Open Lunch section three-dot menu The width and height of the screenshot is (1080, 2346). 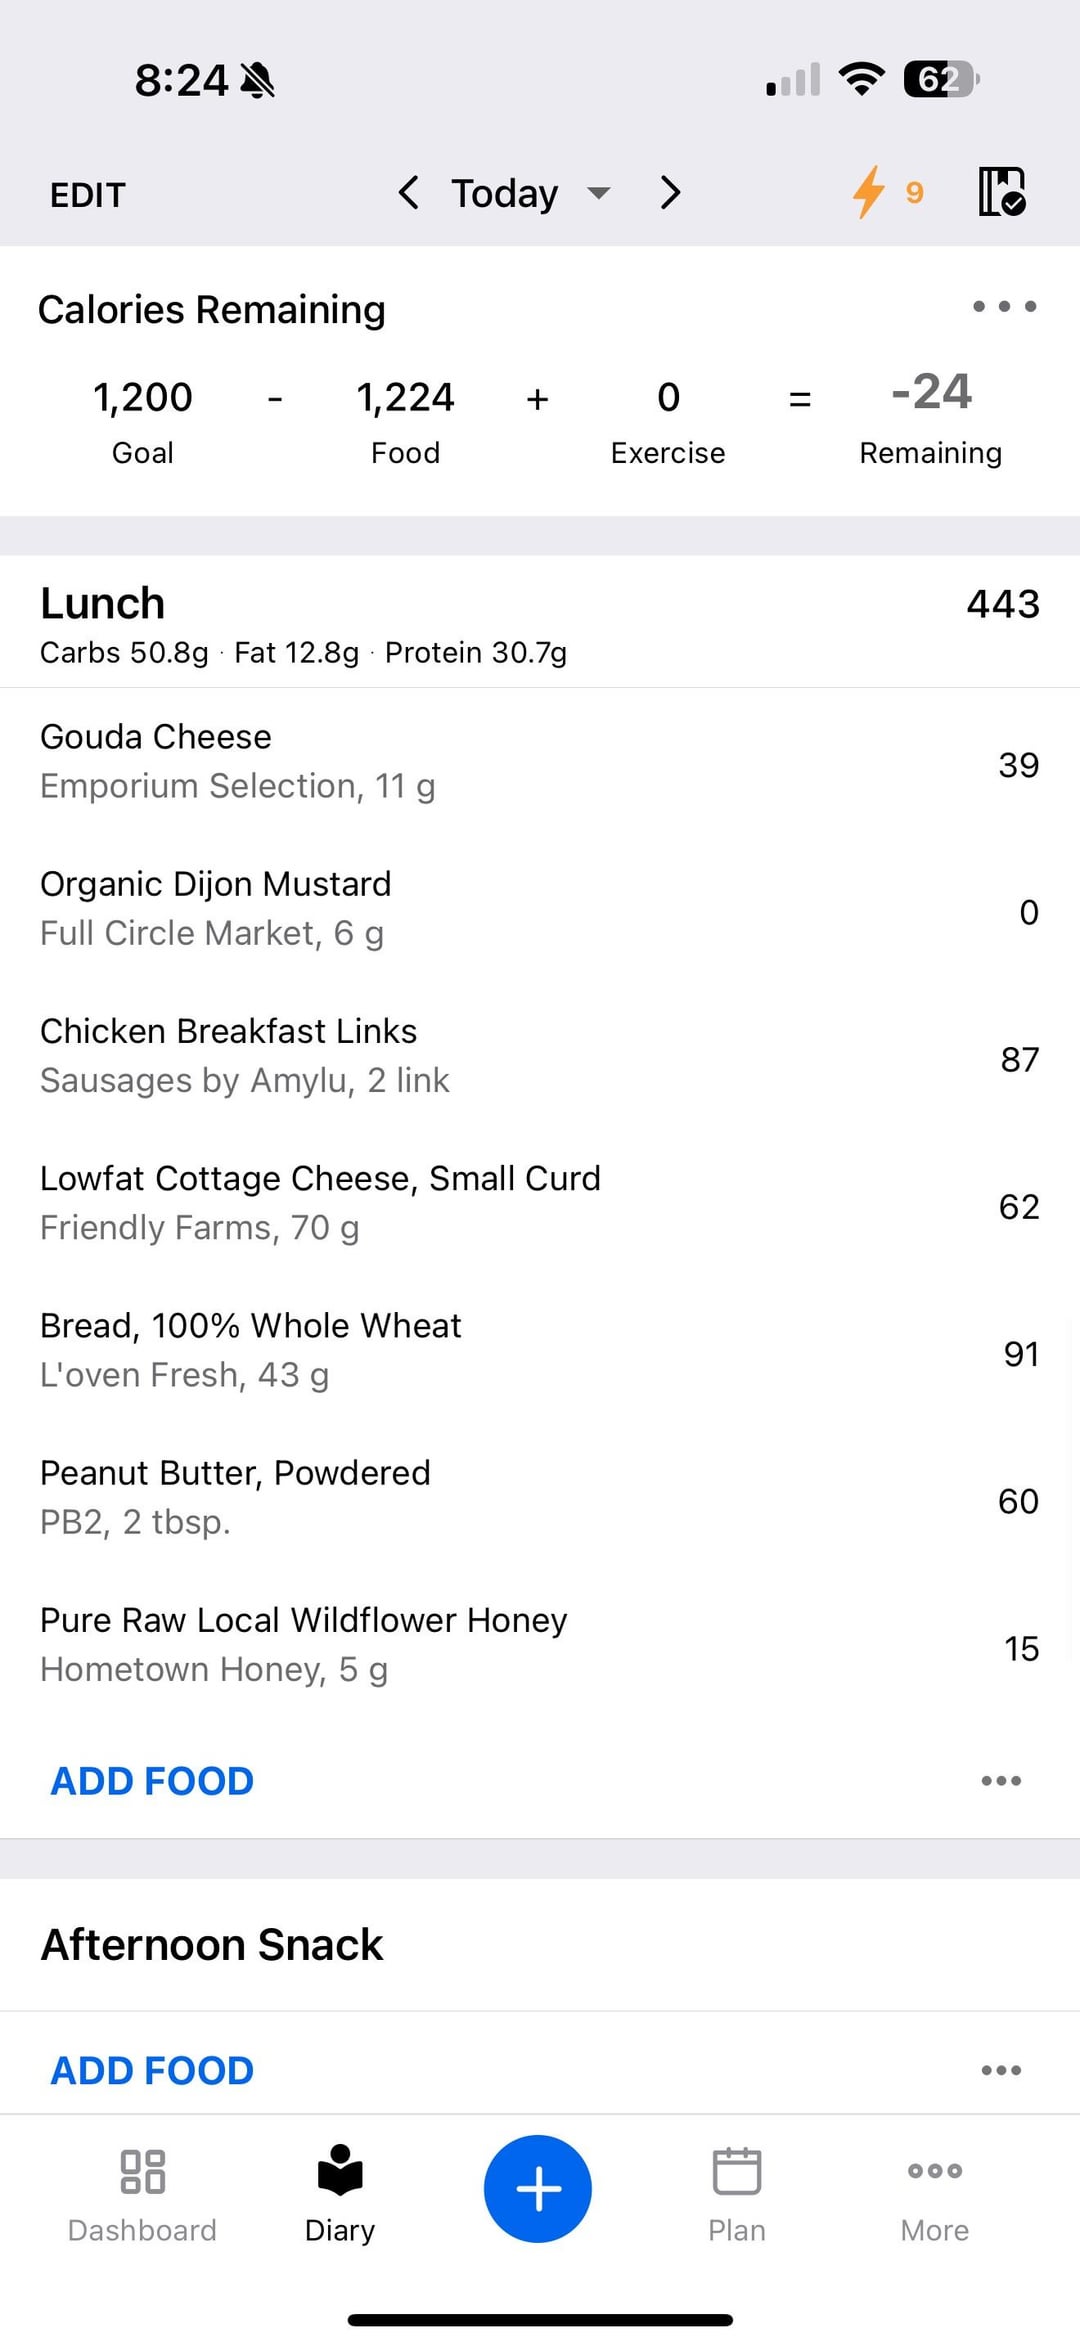(x=1001, y=1781)
